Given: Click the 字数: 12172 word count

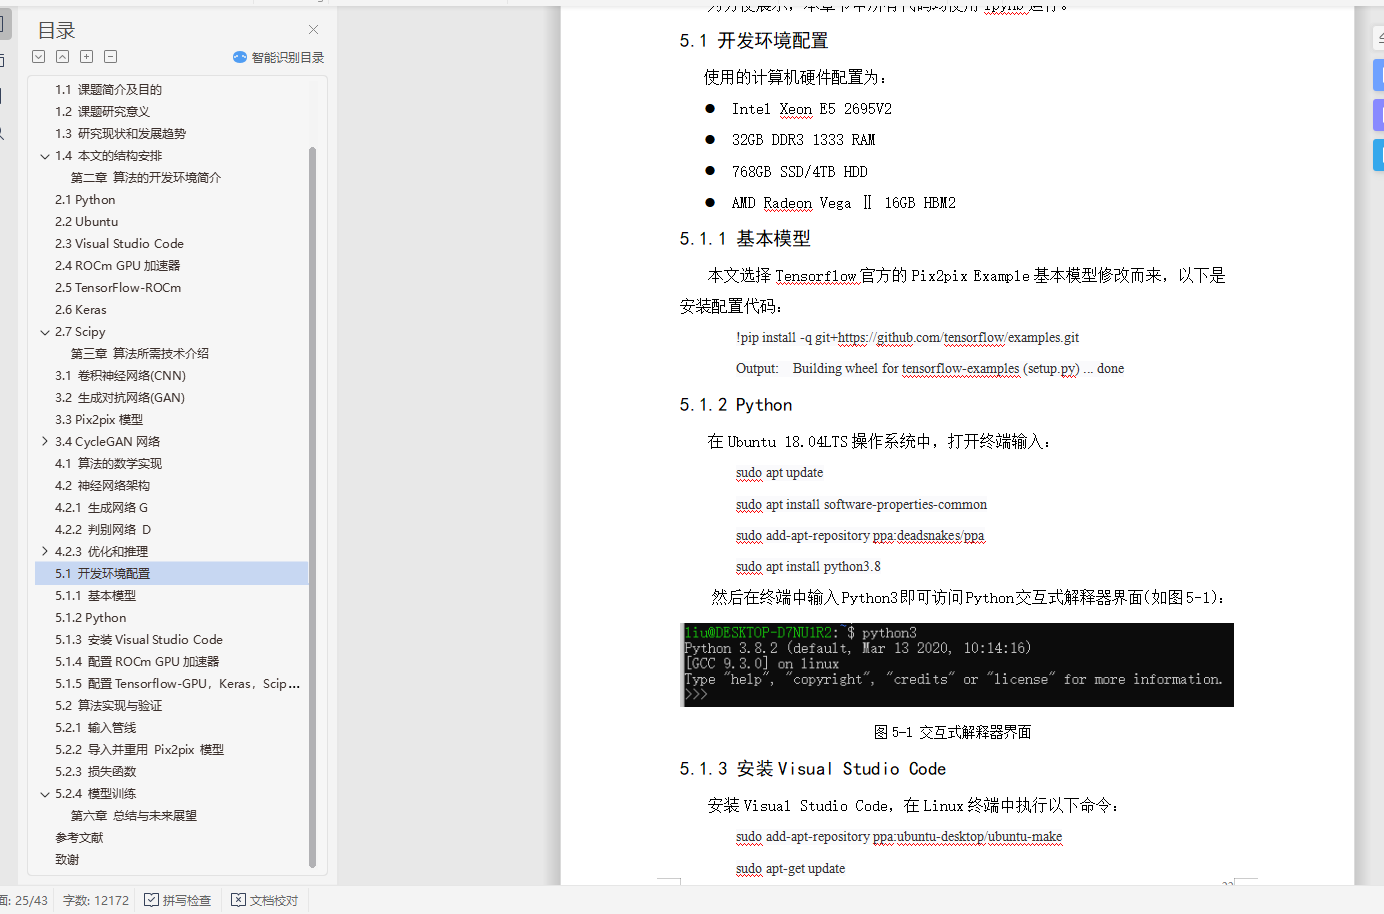Looking at the screenshot, I should coord(96,900).
